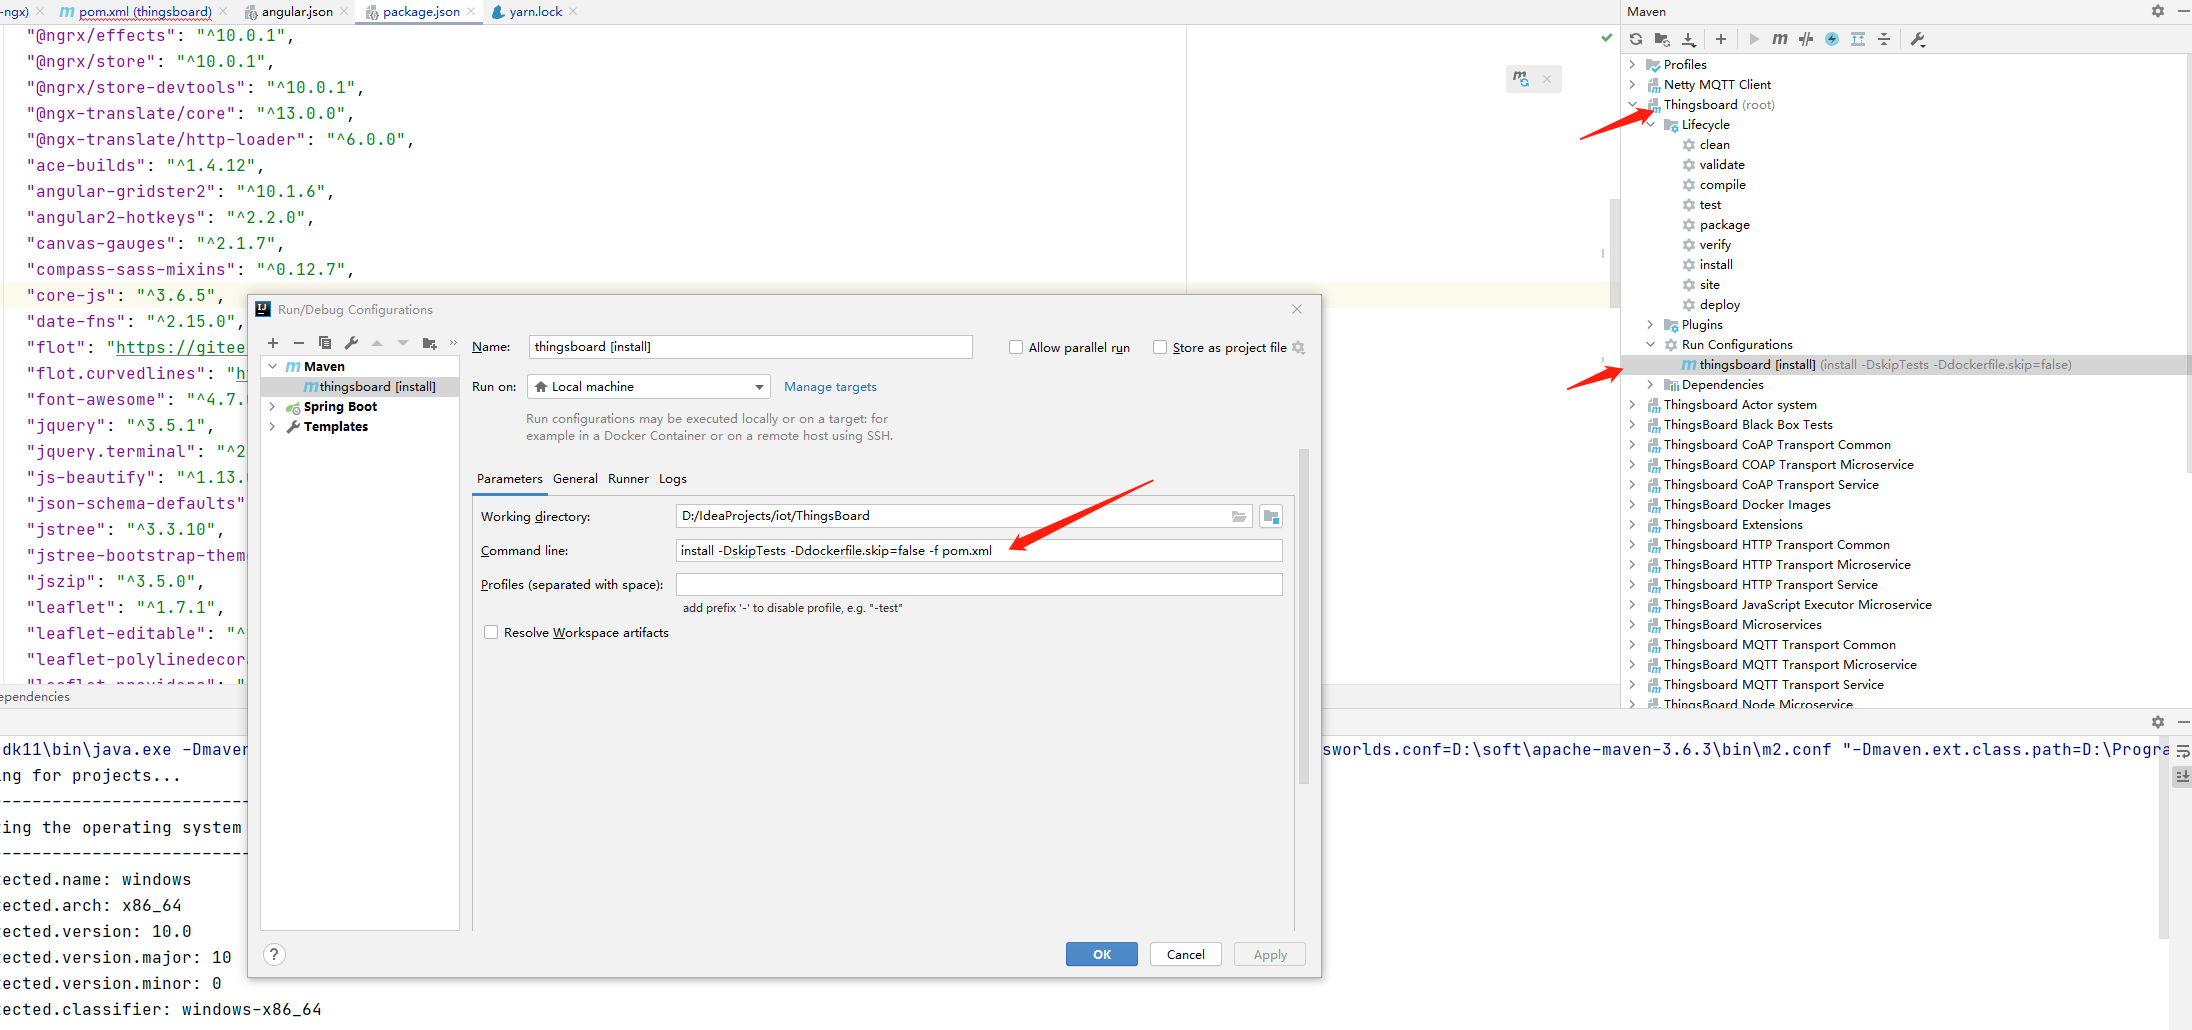This screenshot has height=1030, width=2192.
Task: Click Execute Maven Goal 'm' icon
Action: (x=1780, y=39)
